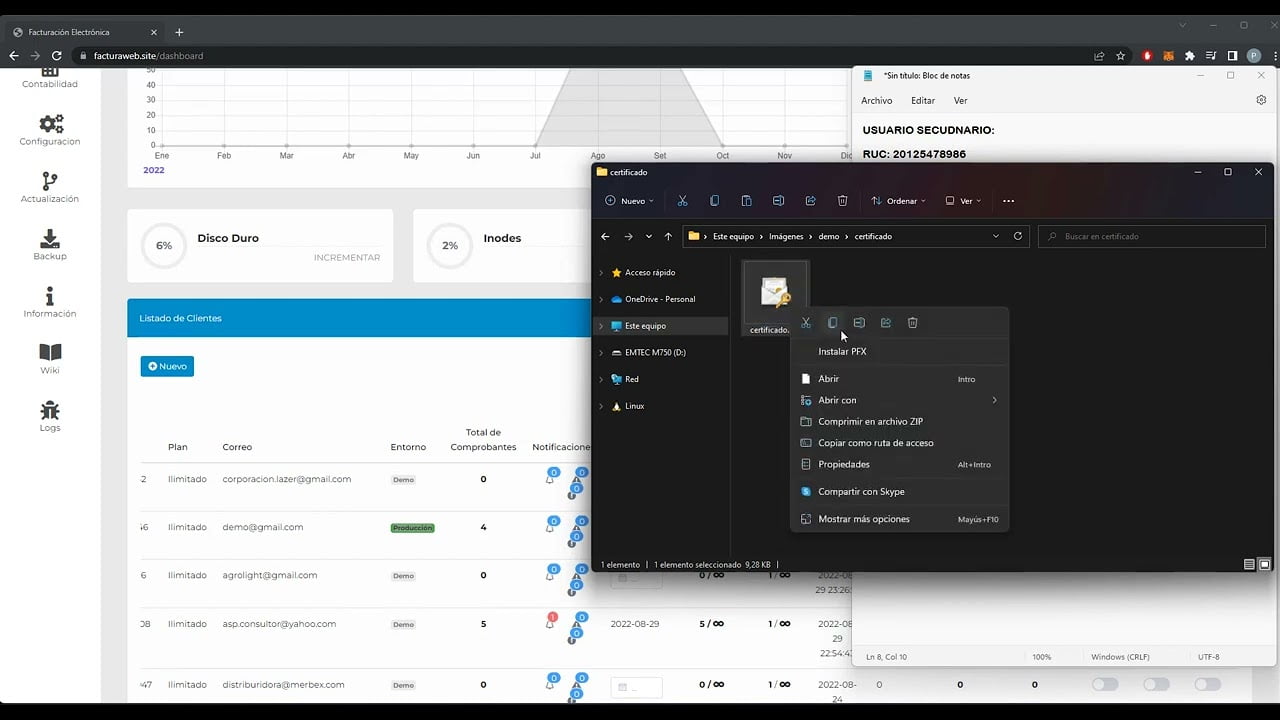The height and width of the screenshot is (720, 1280).
Task: Expand the OneDrive - Personal tree node
Action: 601,299
